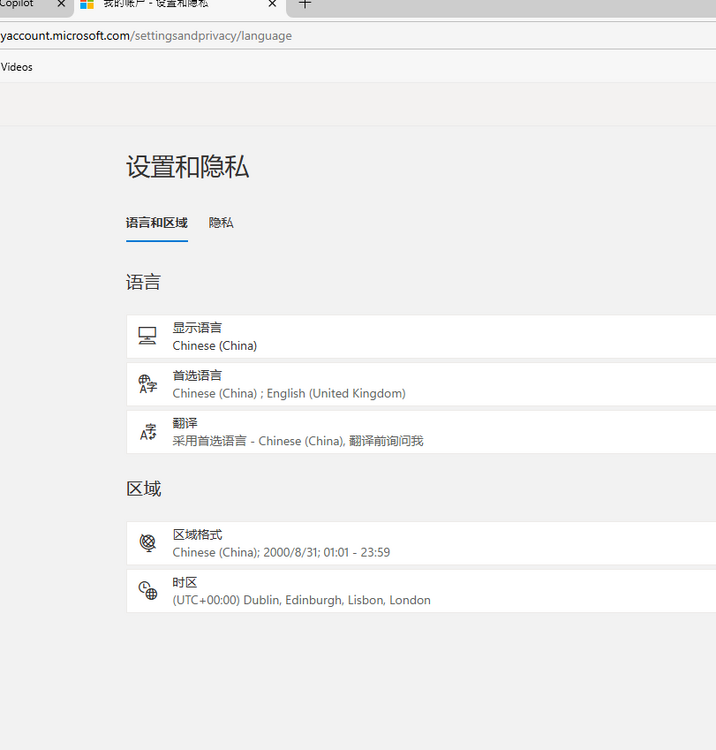Close the Microsoft account settings tab
Image resolution: width=716 pixels, height=750 pixels.
272,4
